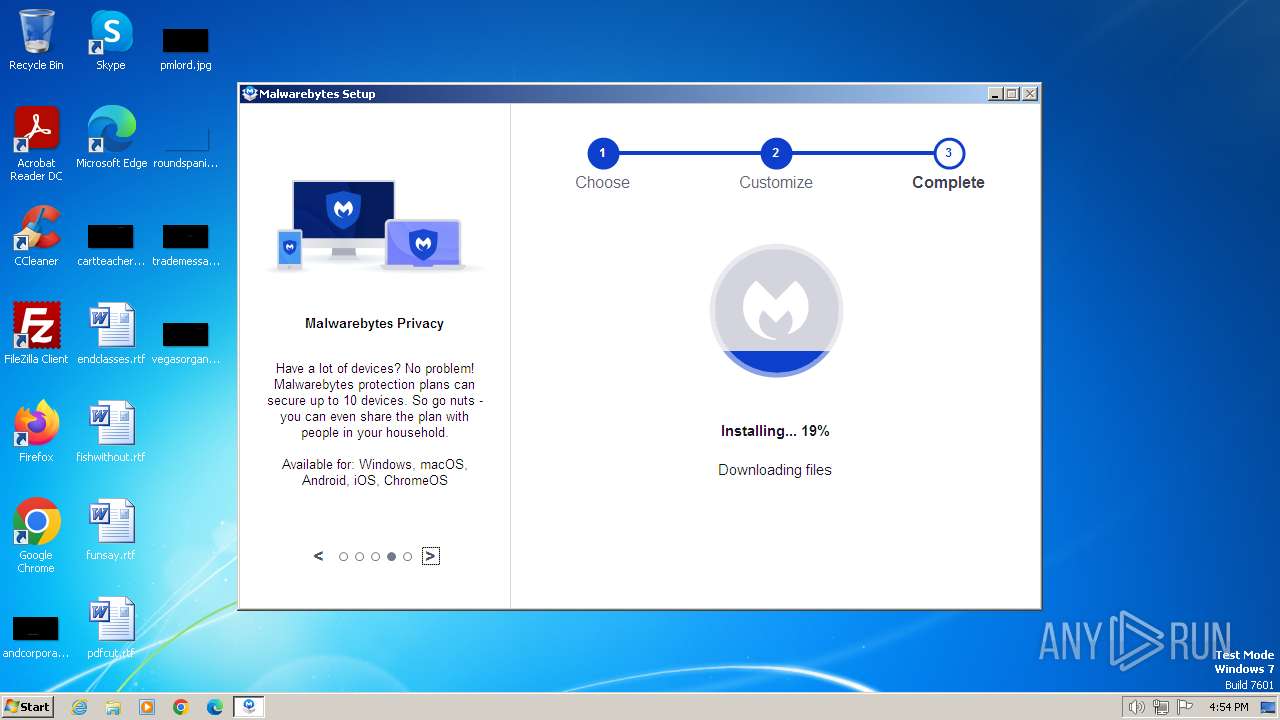Launch Microsoft Edge desktop shortcut

(111, 137)
